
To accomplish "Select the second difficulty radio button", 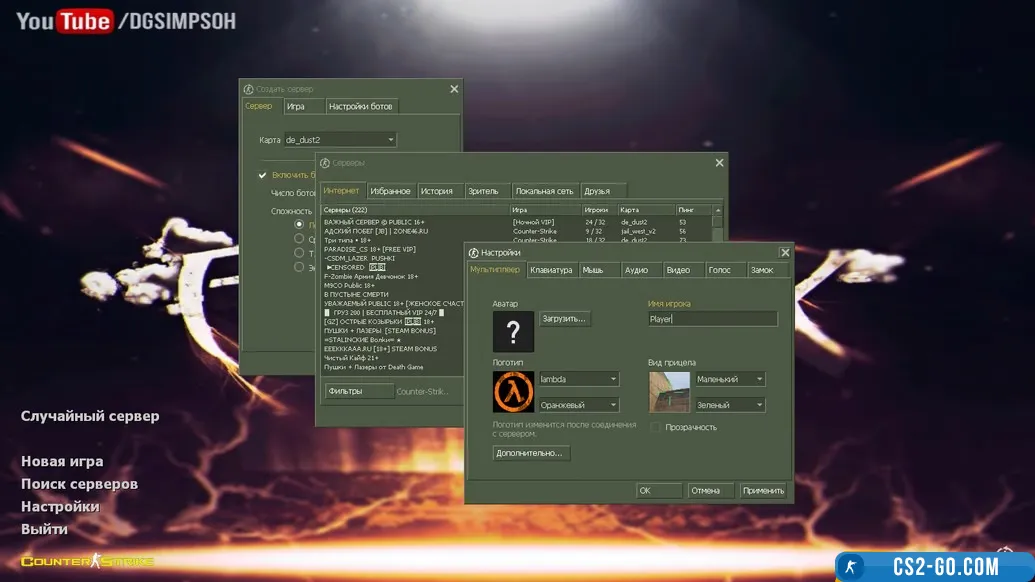I will (299, 239).
